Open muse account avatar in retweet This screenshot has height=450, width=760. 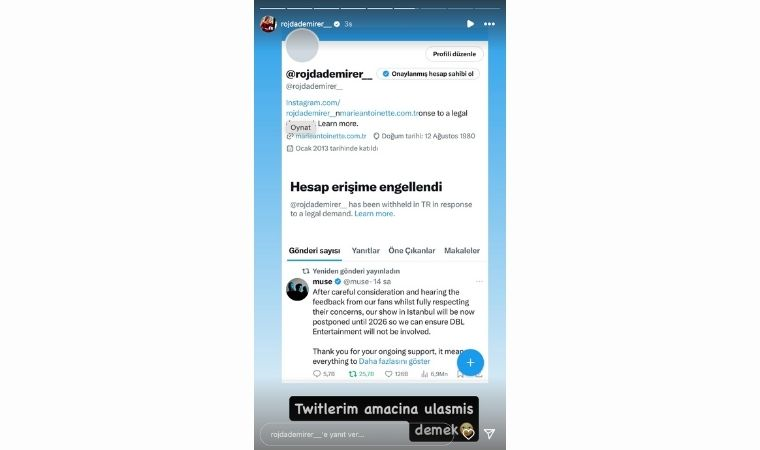tap(297, 289)
